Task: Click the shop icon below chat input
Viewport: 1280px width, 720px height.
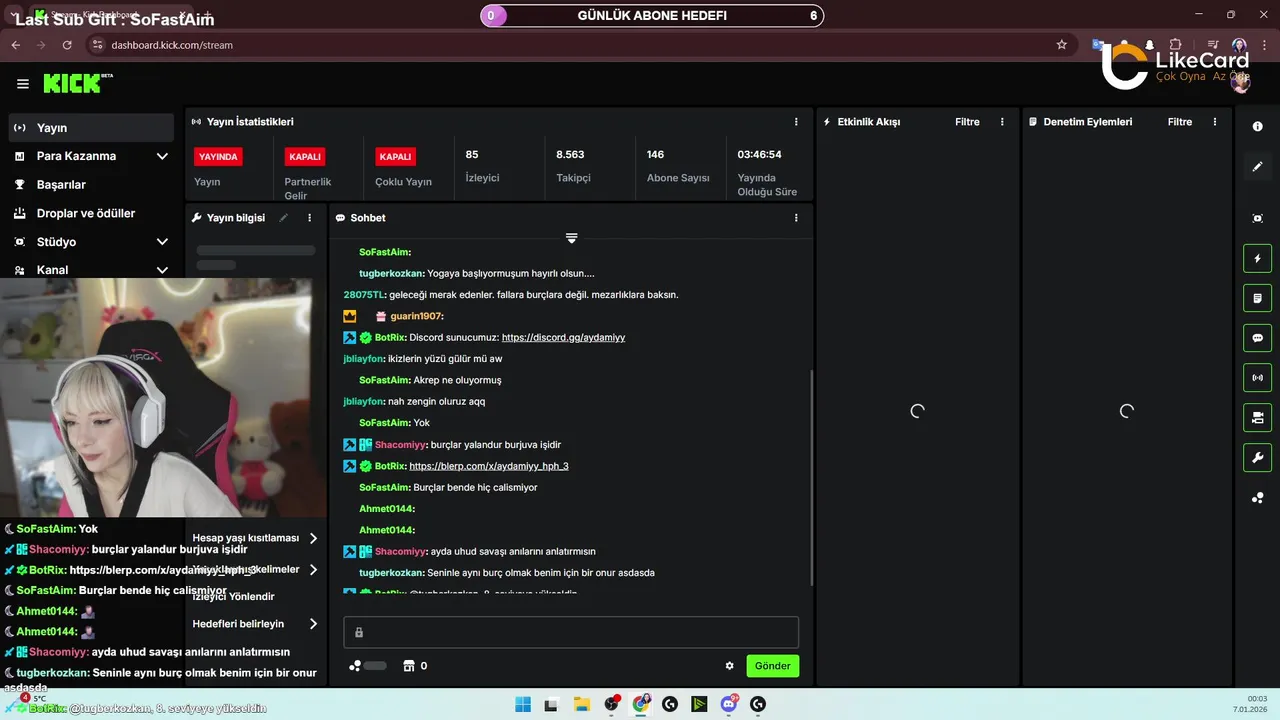Action: (x=408, y=666)
